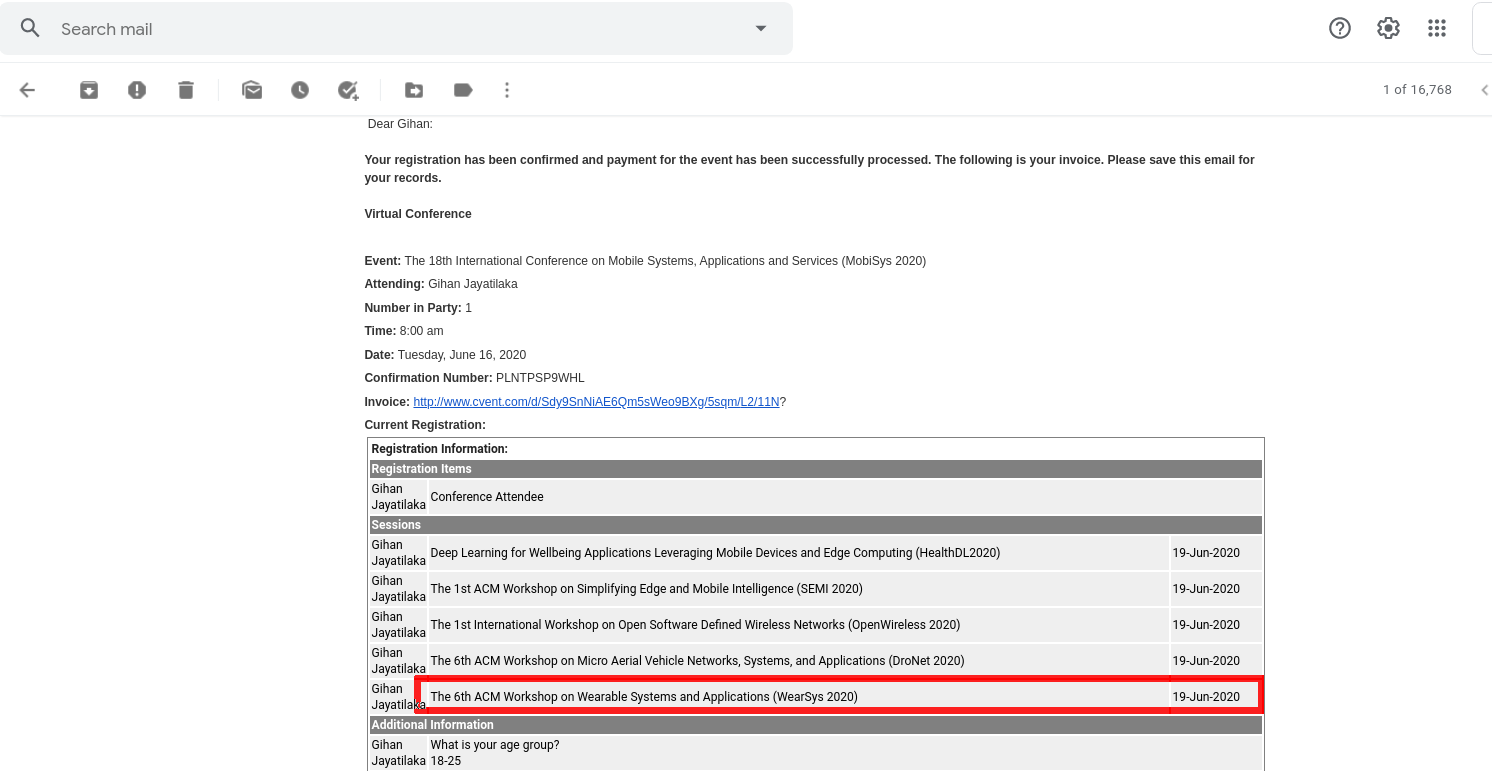Viewport: 1492px width, 771px height.
Task: Open the More options three-dot menu
Action: point(507,90)
